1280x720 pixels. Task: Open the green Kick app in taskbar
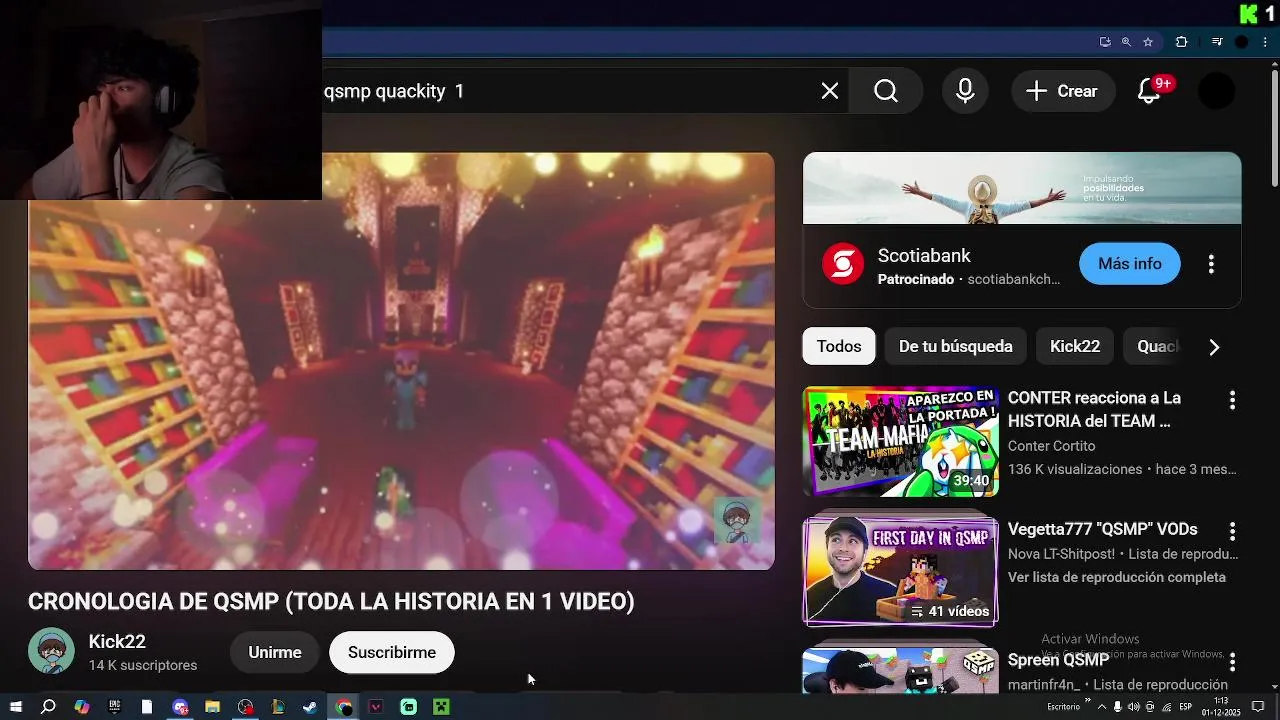click(409, 707)
